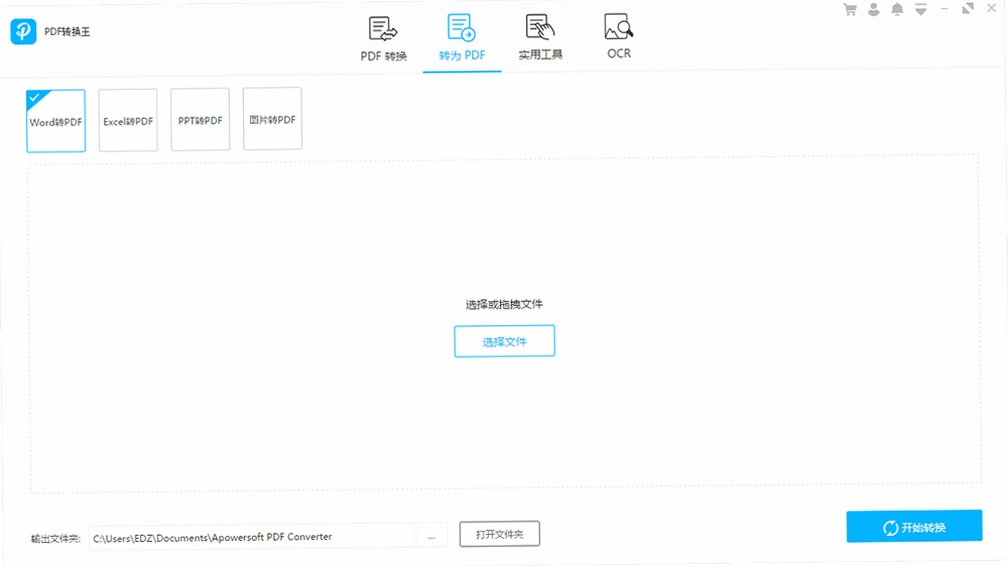Open the user account icon
The height and width of the screenshot is (566, 1008).
[x=874, y=10]
